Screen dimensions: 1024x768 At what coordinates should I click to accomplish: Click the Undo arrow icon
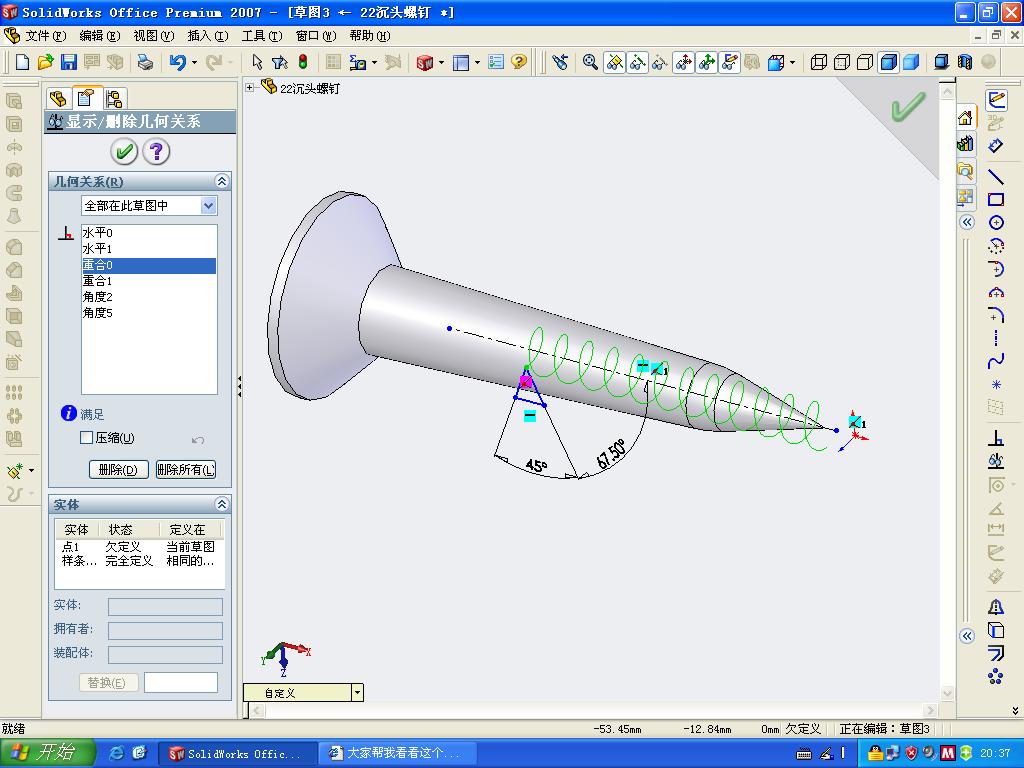(x=177, y=62)
